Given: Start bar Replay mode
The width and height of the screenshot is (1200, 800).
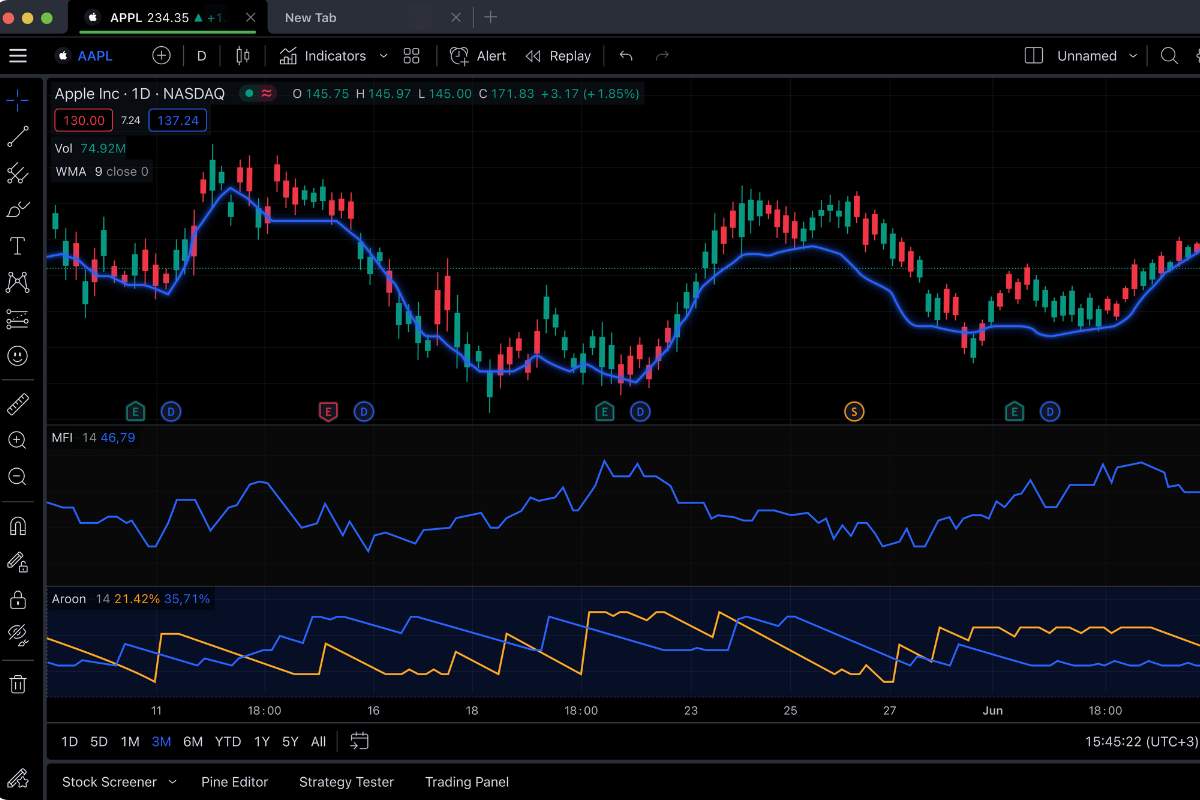Looking at the screenshot, I should [558, 56].
